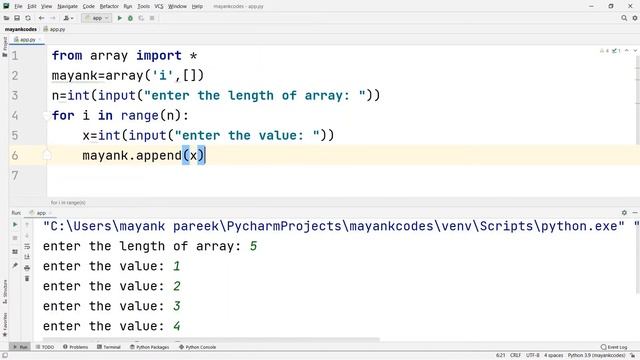The image size is (640, 360).
Task: Open the VCS menu
Action: 159,6
